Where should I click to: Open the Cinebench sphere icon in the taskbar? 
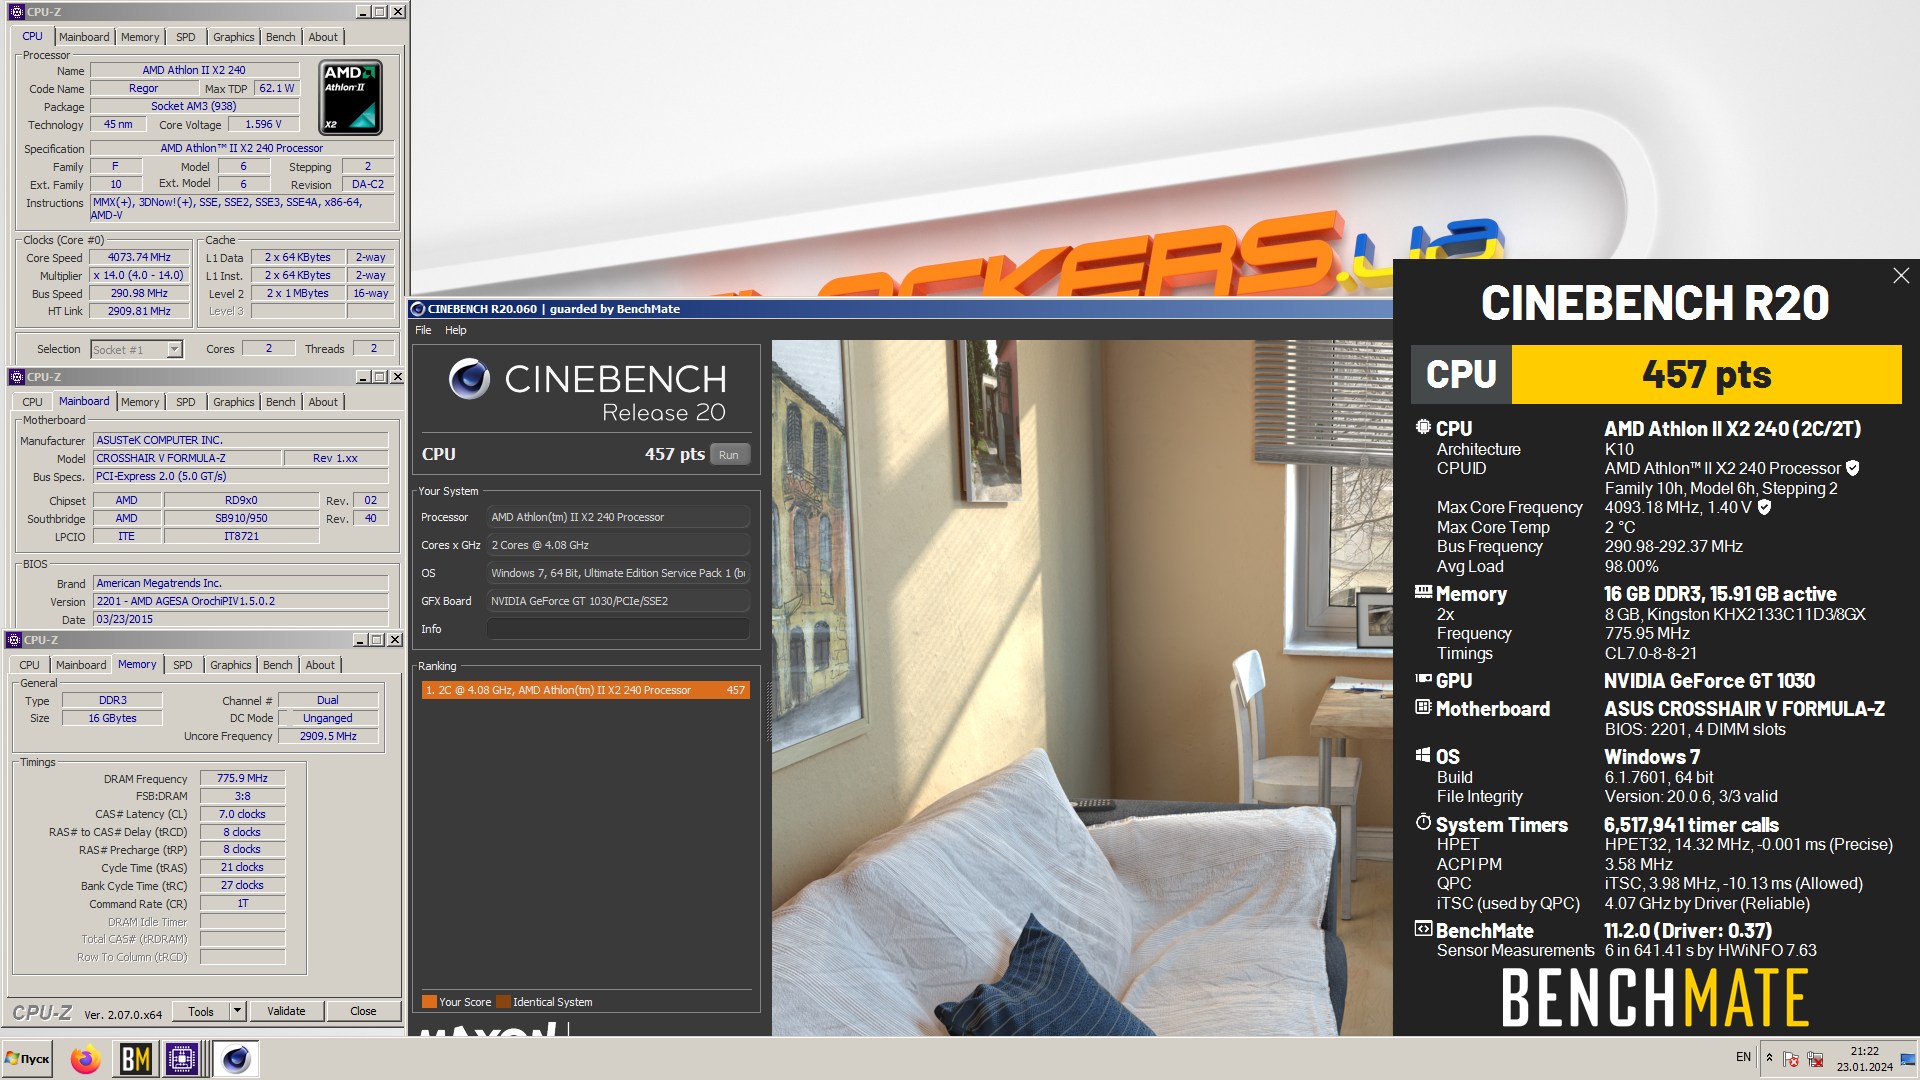[x=236, y=1059]
